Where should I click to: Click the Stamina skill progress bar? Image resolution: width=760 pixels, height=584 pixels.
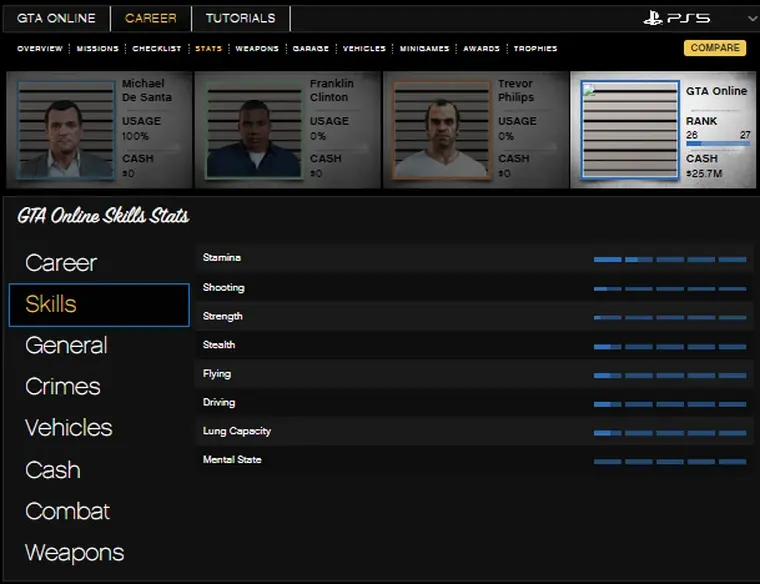point(669,259)
